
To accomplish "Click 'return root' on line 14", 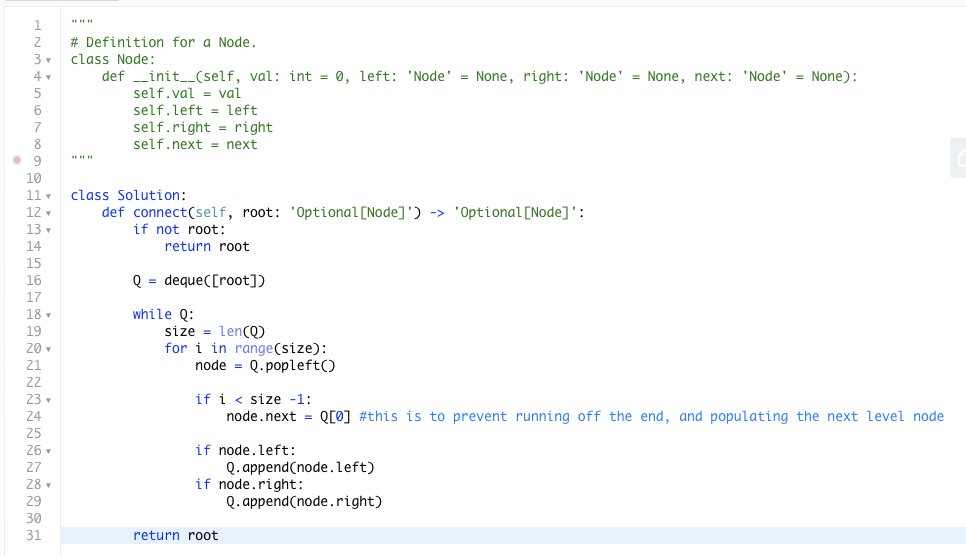I will [x=207, y=247].
